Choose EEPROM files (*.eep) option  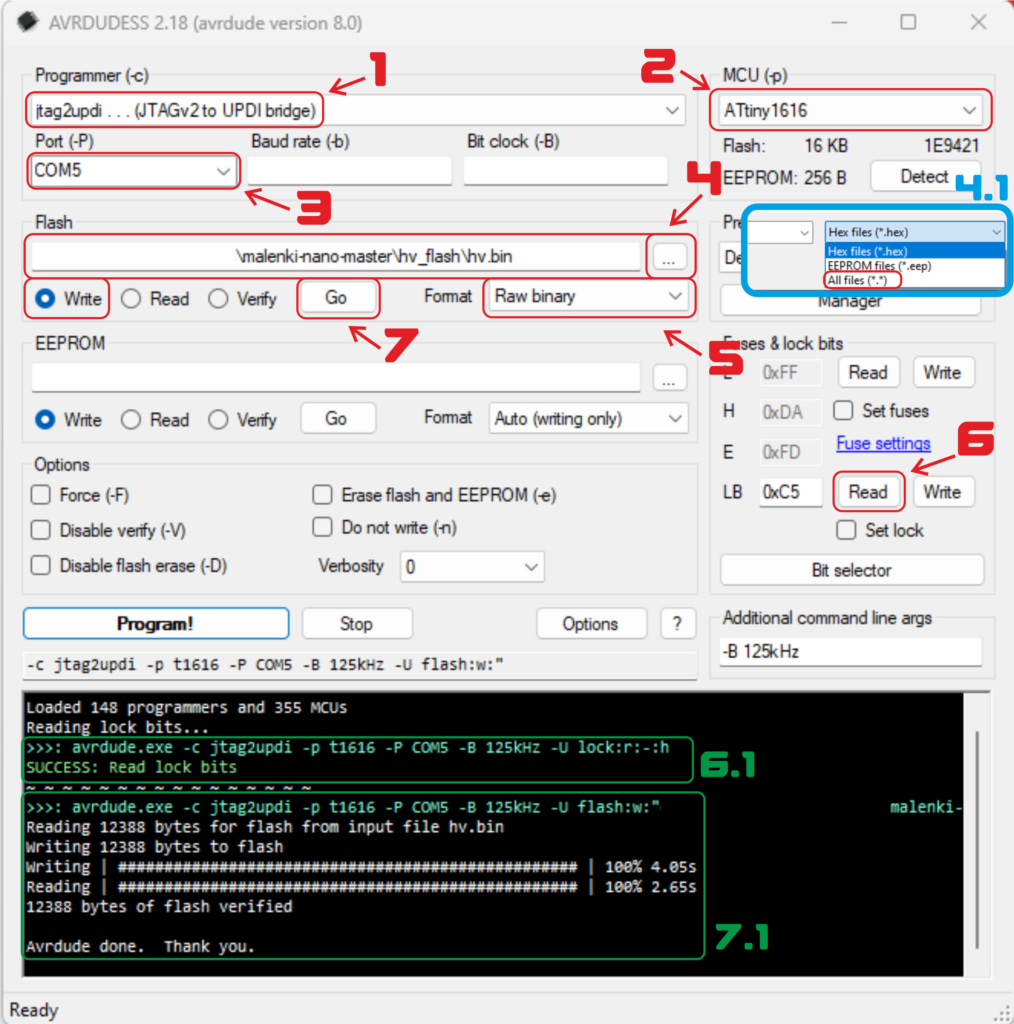(x=915, y=266)
